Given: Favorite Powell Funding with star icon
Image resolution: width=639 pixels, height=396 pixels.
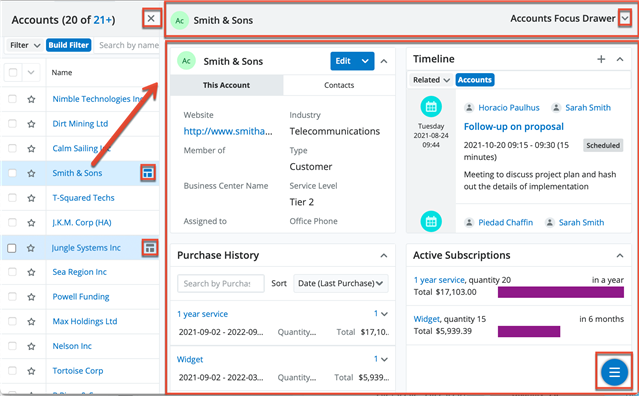Looking at the screenshot, I should pyautogui.click(x=31, y=297).
